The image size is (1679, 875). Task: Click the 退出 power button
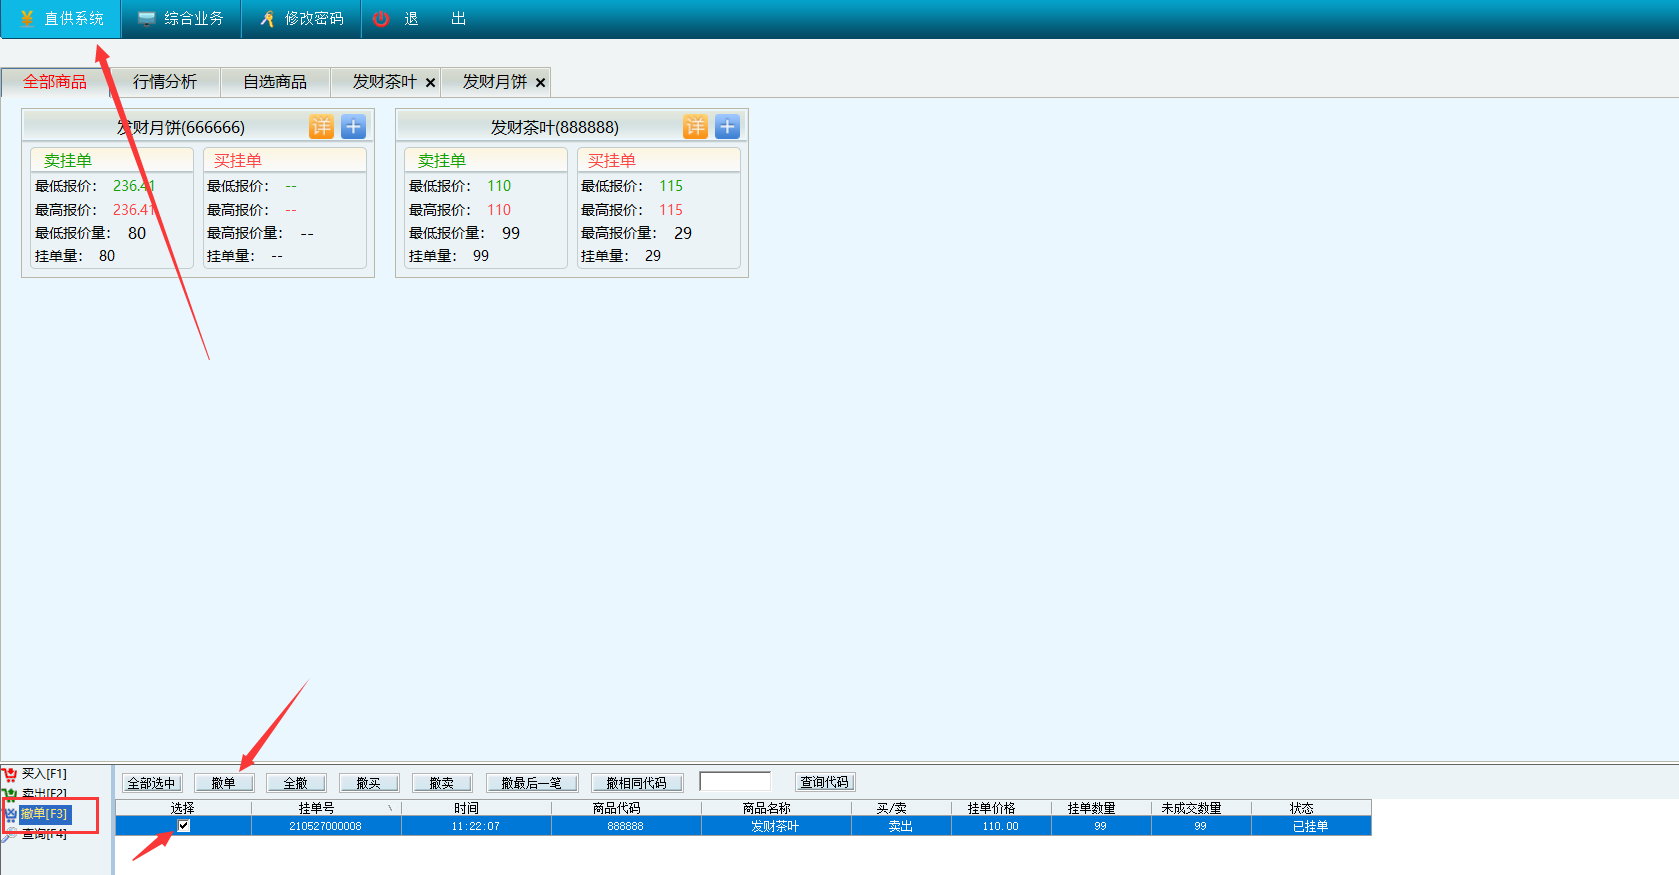click(420, 19)
